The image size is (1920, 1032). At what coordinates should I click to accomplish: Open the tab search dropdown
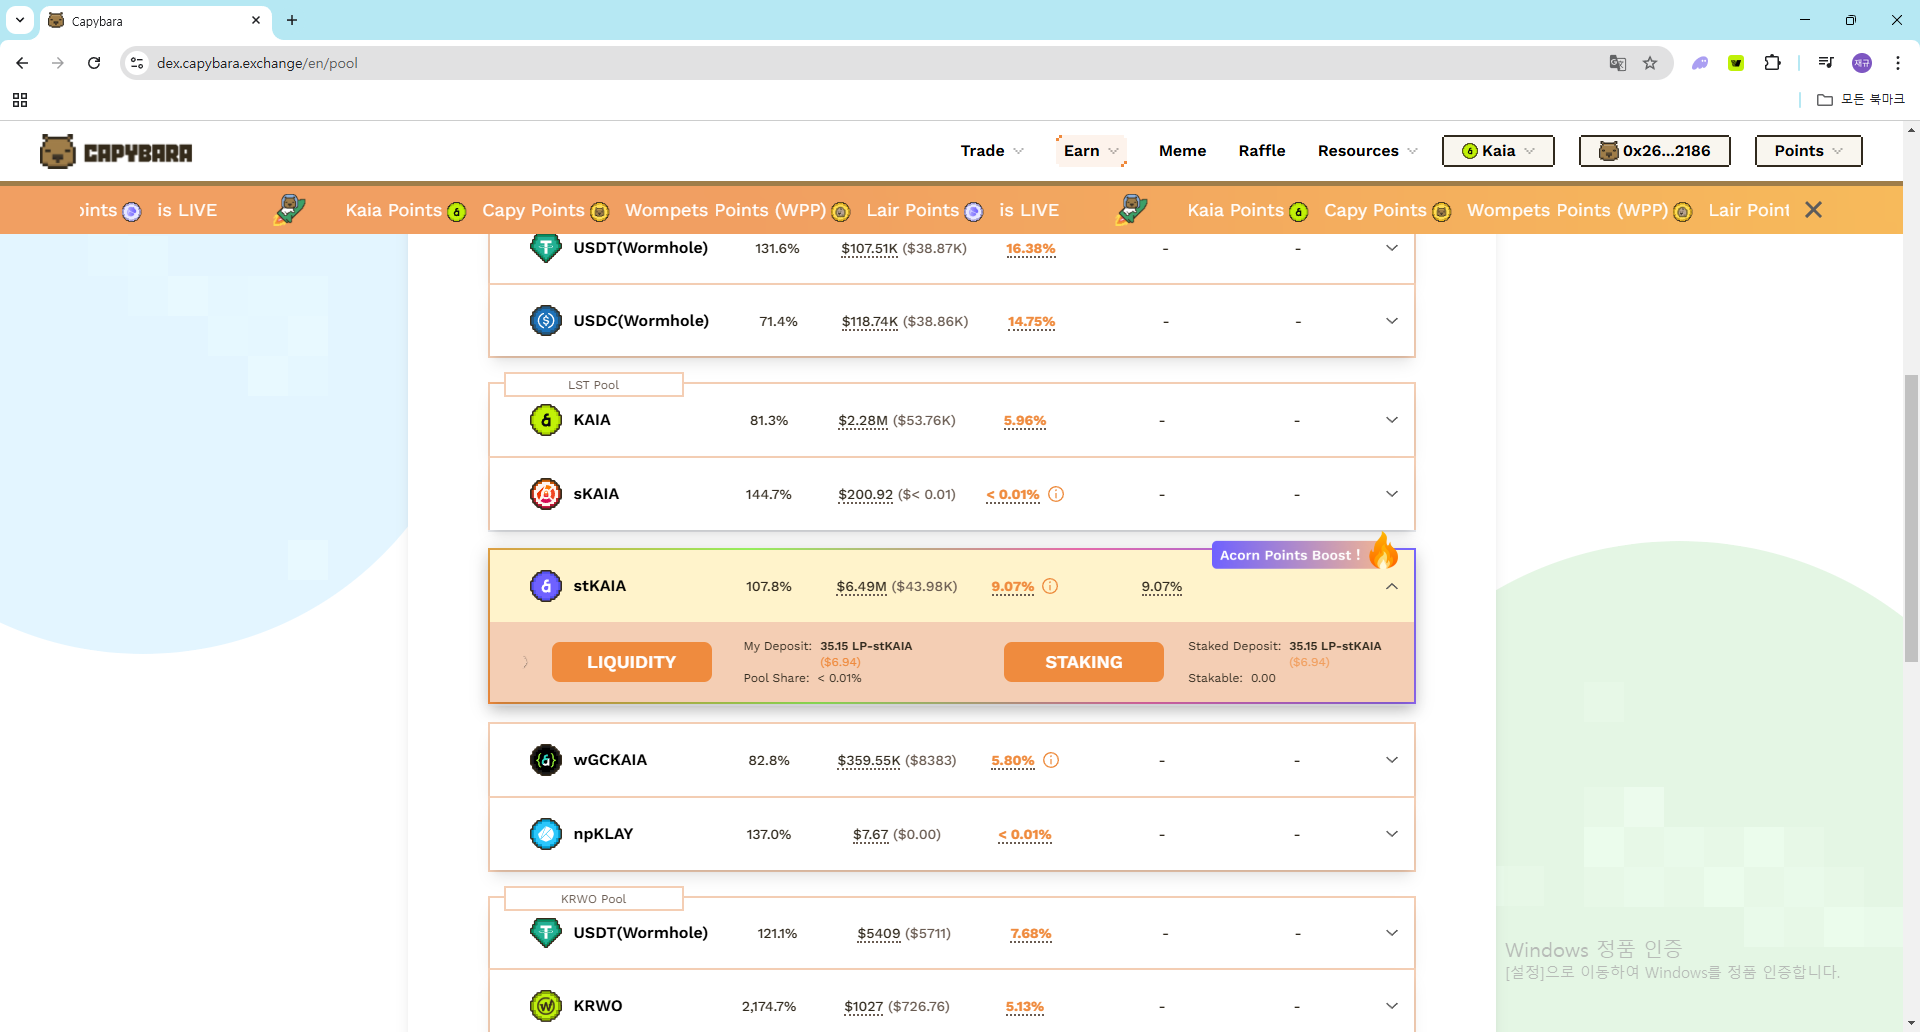point(20,20)
